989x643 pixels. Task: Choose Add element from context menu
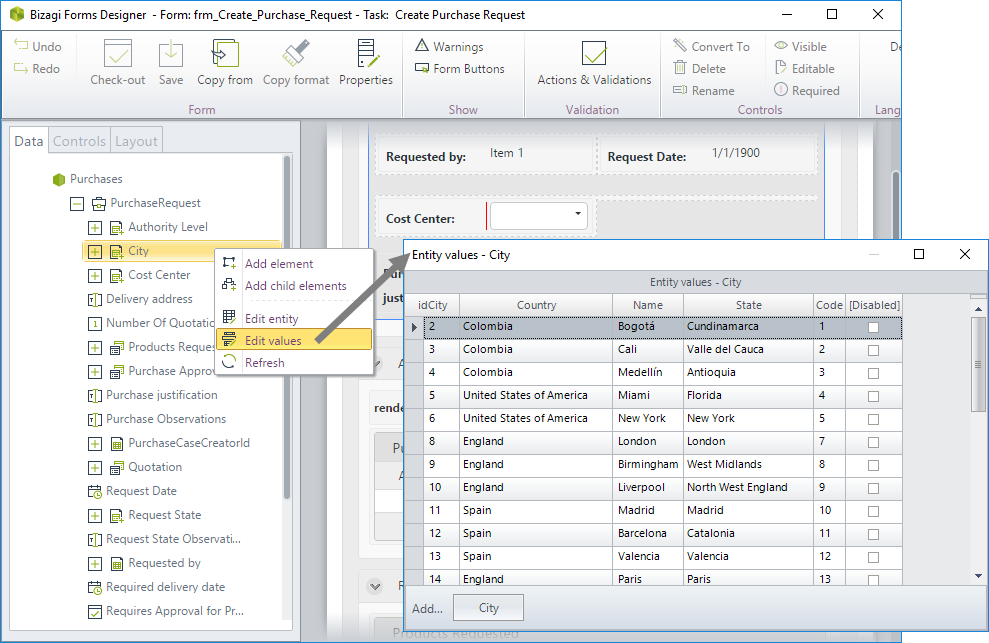pos(294,264)
